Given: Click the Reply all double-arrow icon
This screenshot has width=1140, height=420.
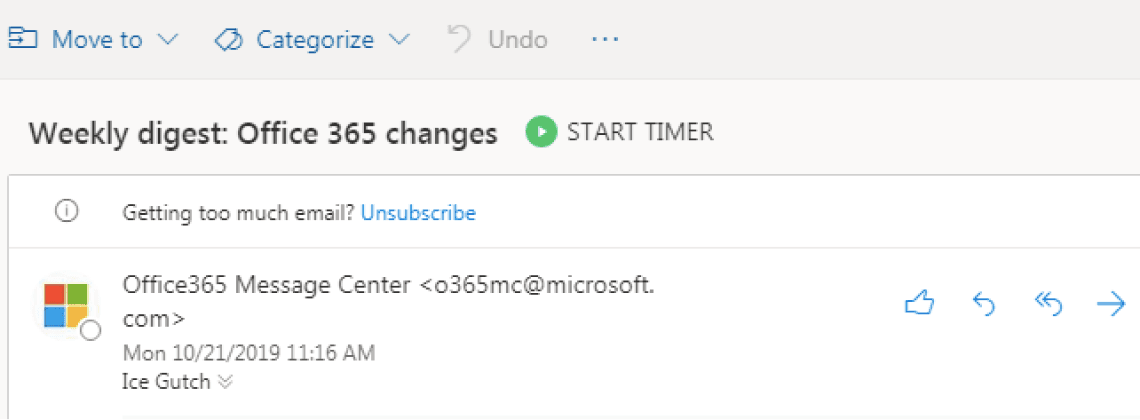Looking at the screenshot, I should click(1048, 304).
